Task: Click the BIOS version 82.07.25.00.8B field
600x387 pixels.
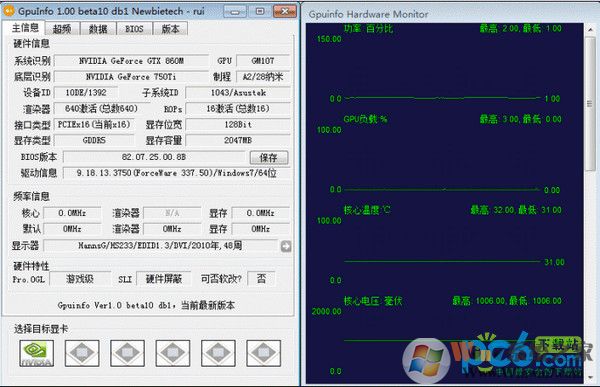Action: 154,157
